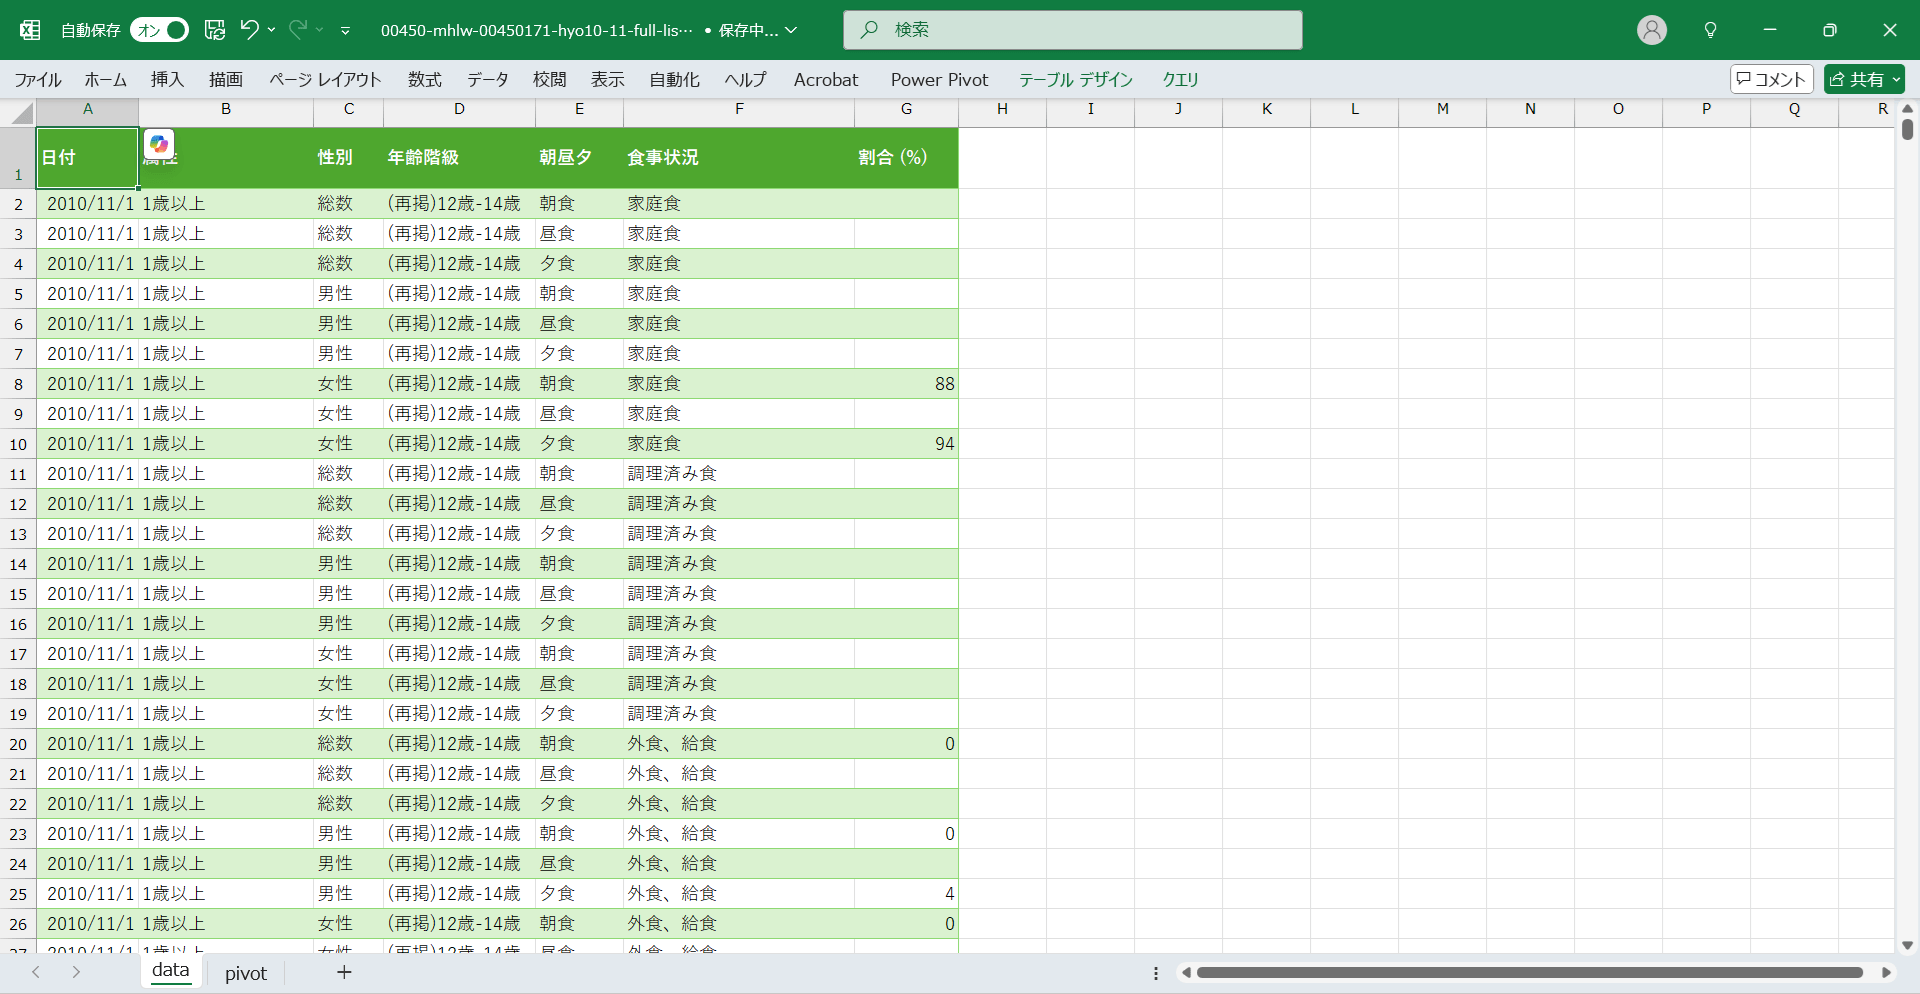Click the コメント comments button
1920x994 pixels.
(1771, 79)
